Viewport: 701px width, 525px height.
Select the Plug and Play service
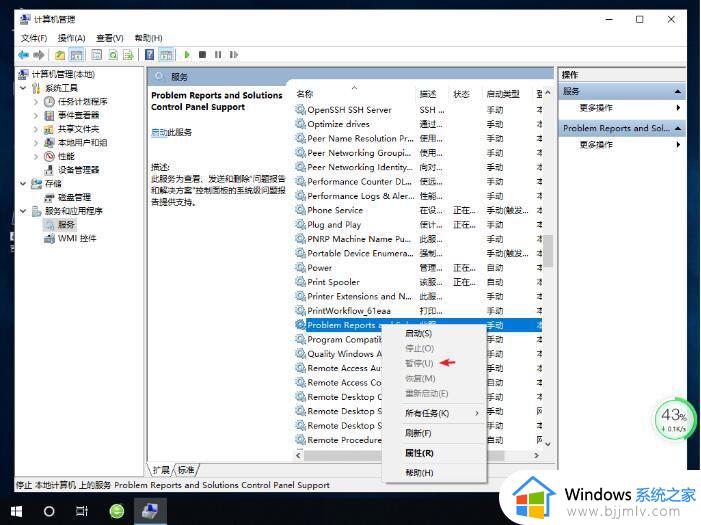click(334, 224)
